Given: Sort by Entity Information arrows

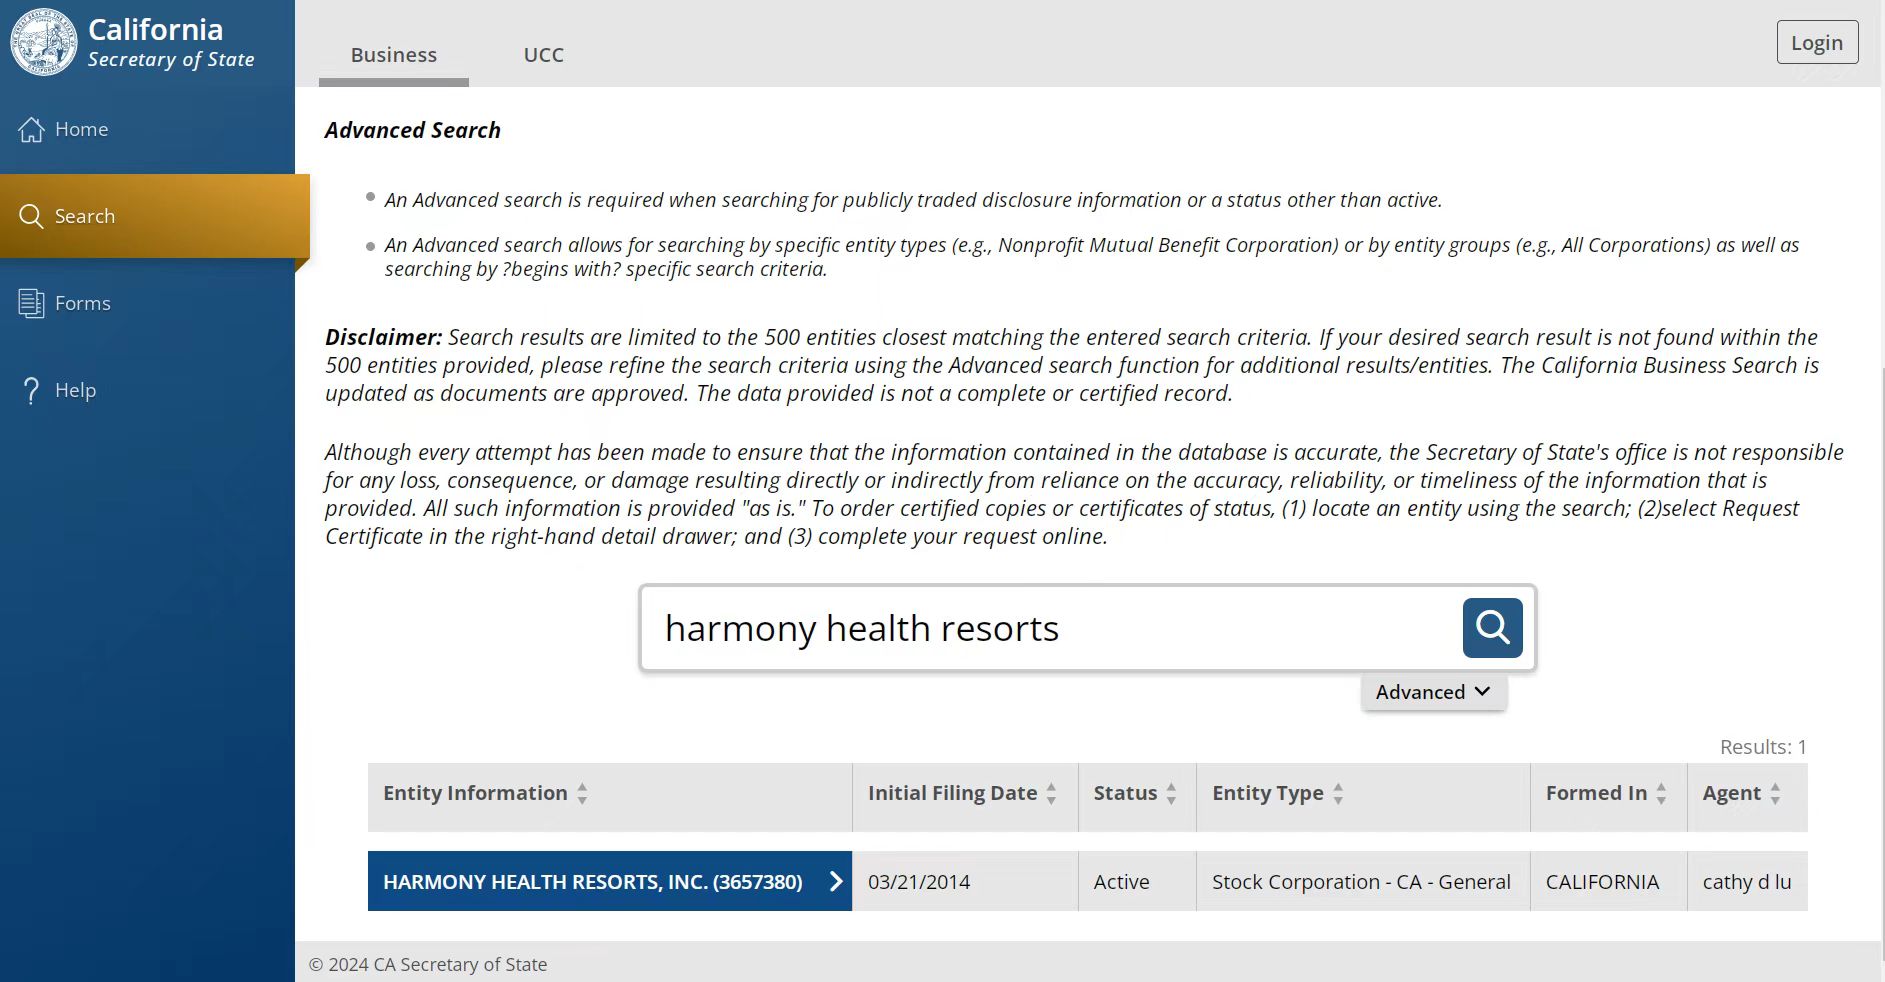Looking at the screenshot, I should [582, 794].
